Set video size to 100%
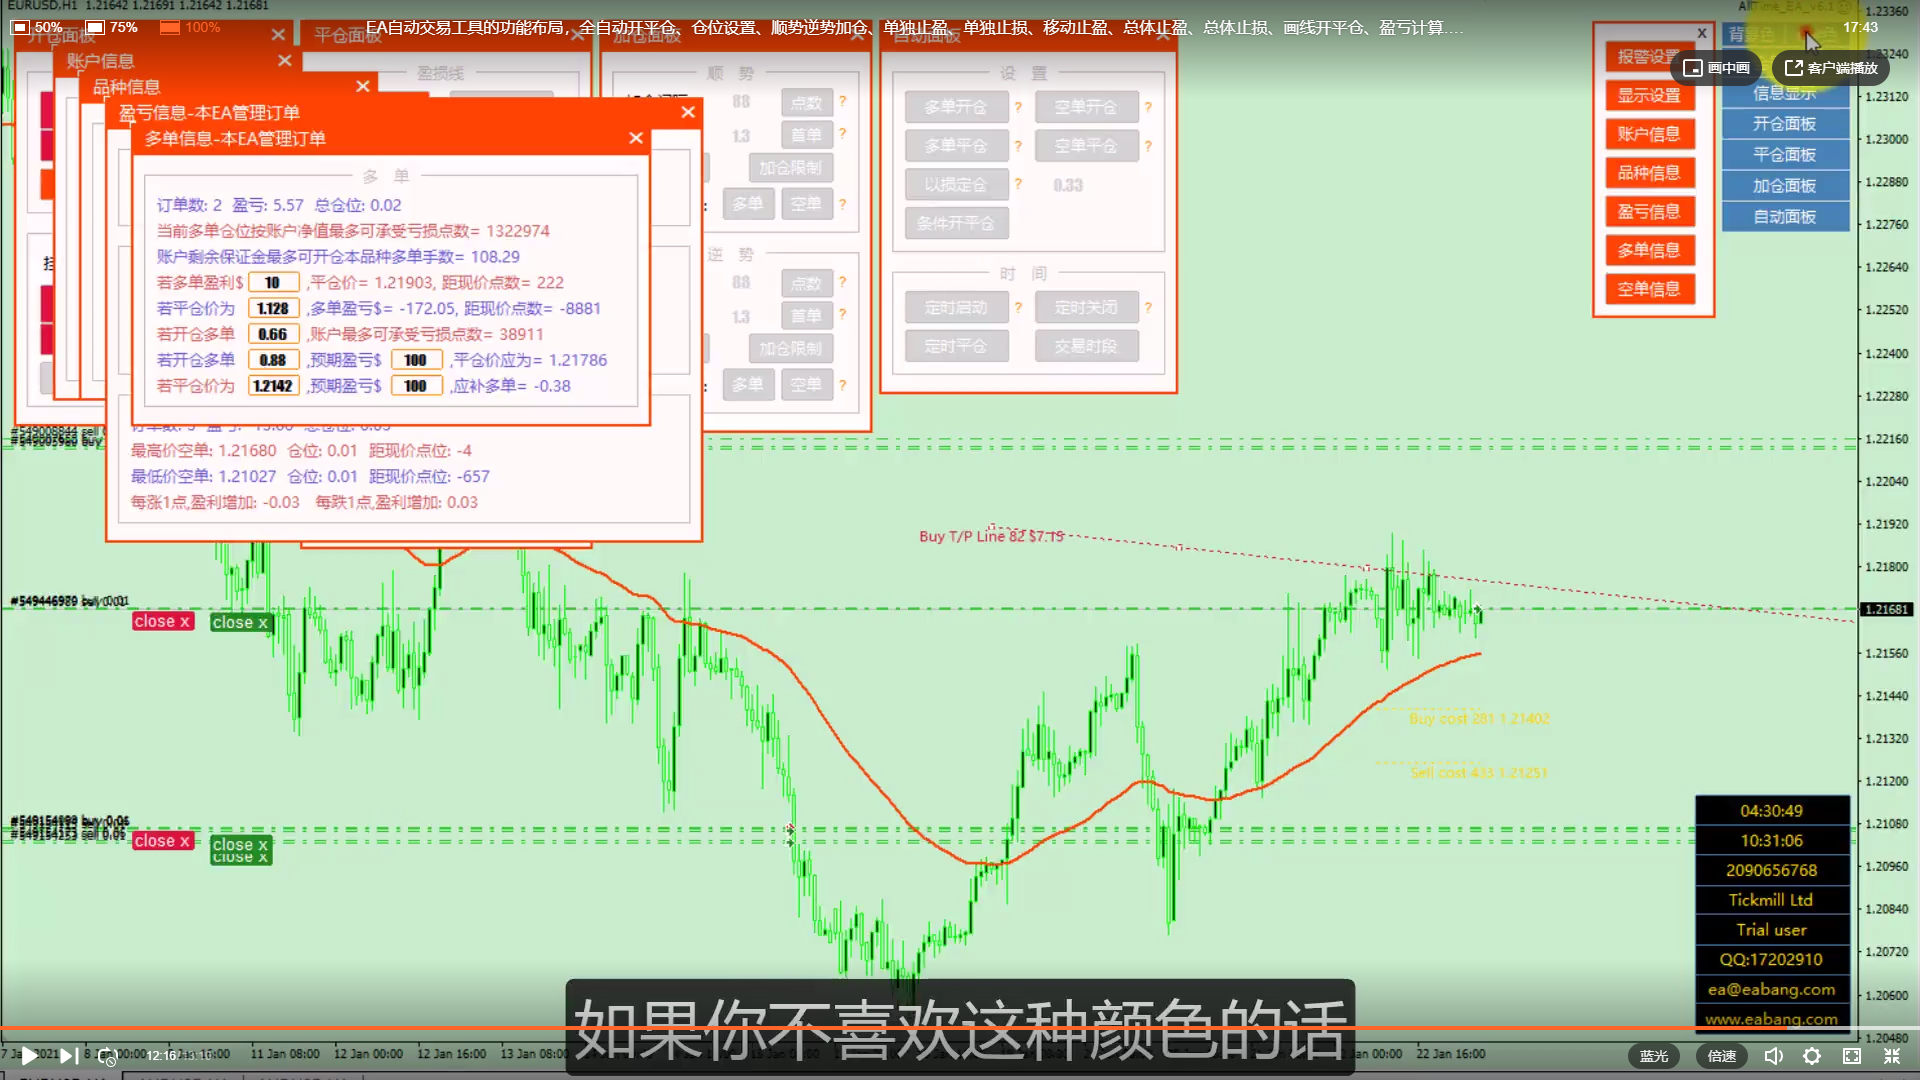 click(190, 27)
